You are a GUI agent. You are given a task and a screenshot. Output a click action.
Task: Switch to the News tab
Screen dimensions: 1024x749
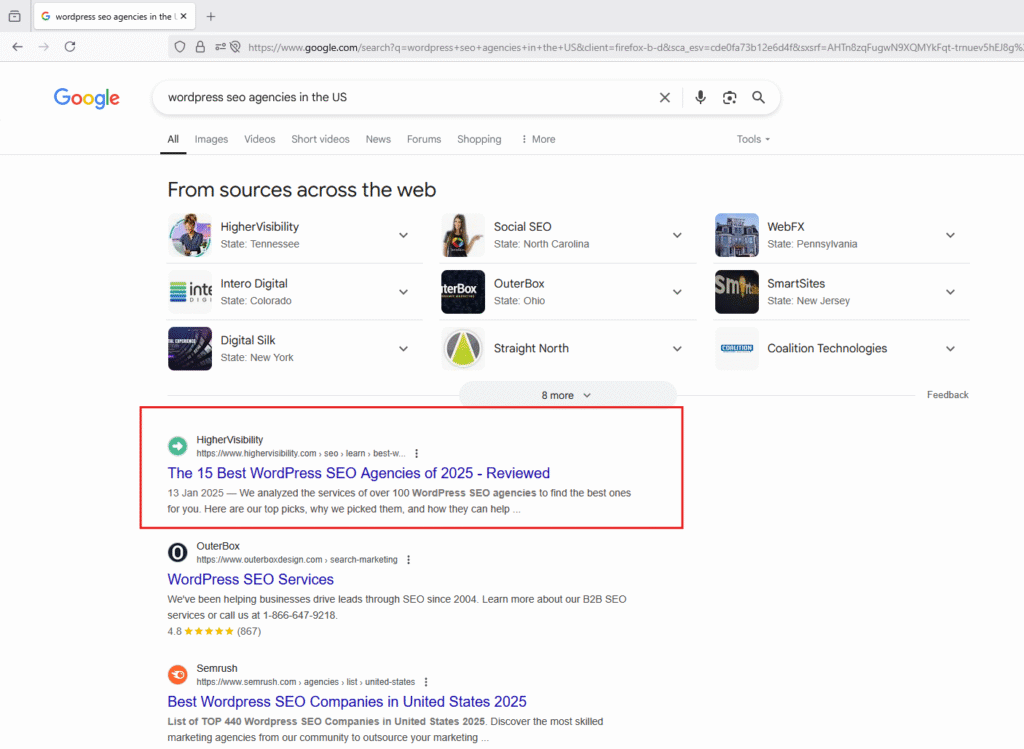coord(378,139)
